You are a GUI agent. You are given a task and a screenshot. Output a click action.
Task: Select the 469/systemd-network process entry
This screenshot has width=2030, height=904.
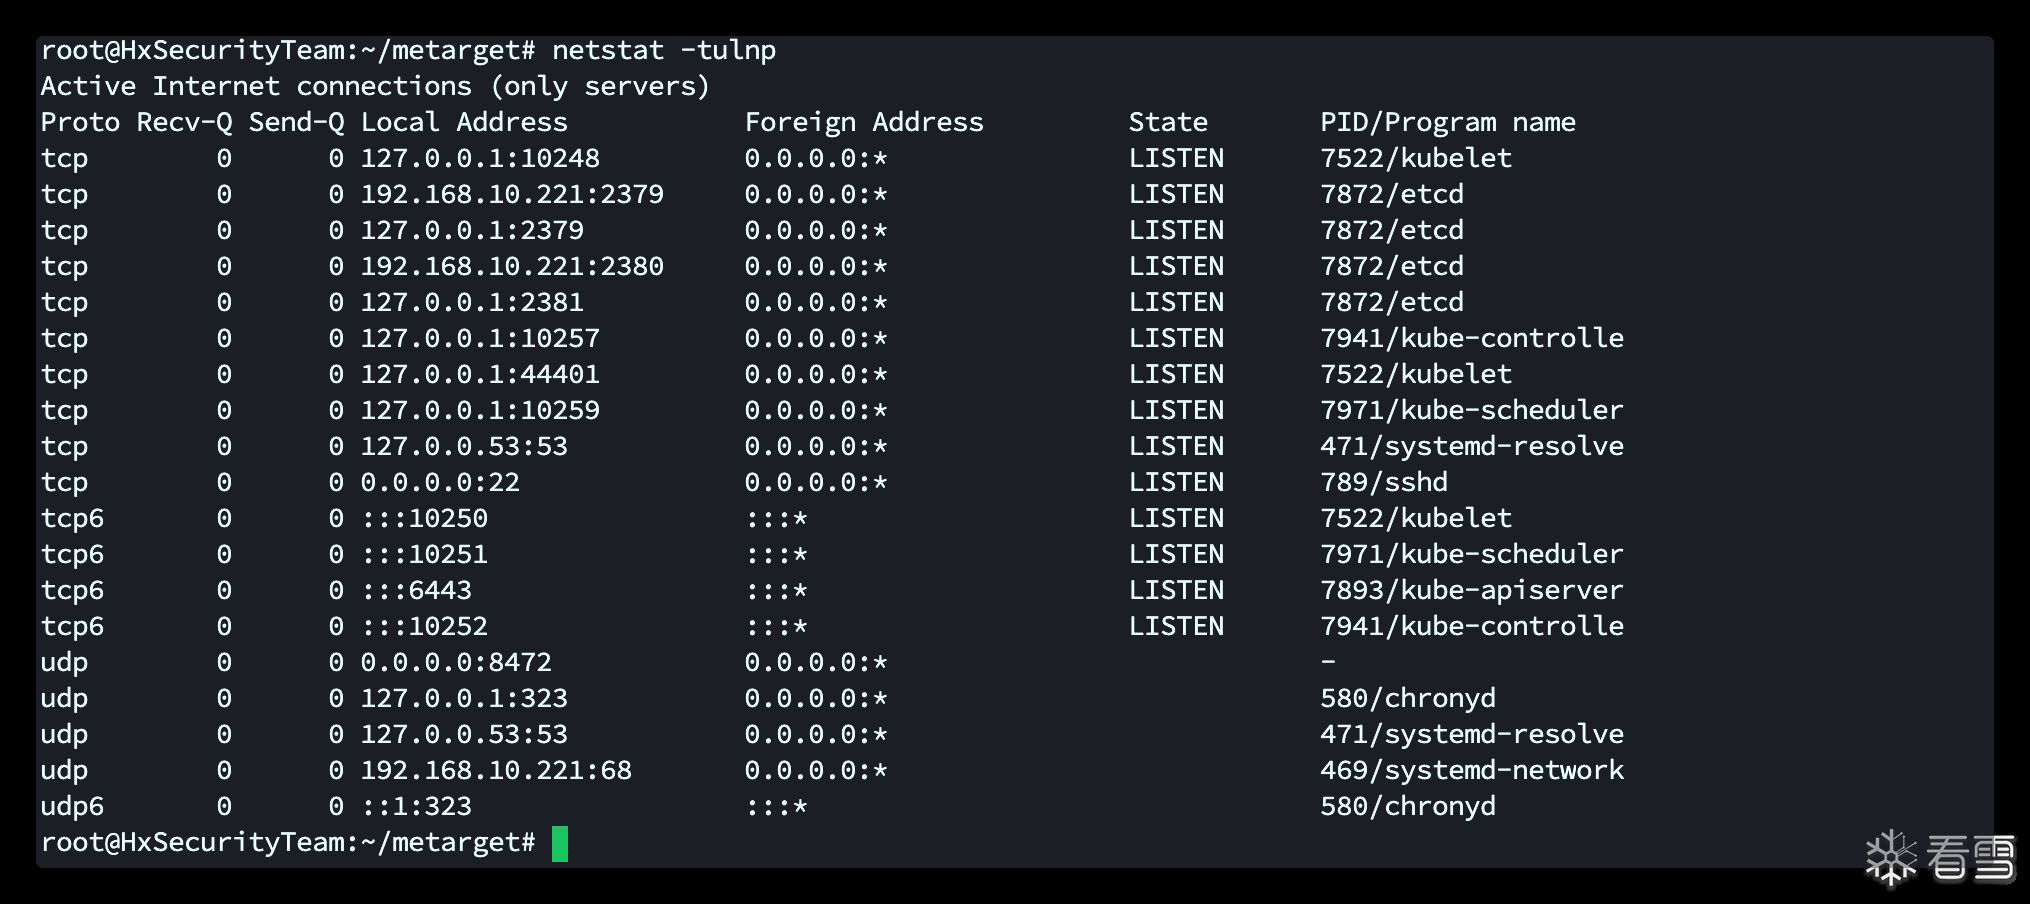[1471, 770]
